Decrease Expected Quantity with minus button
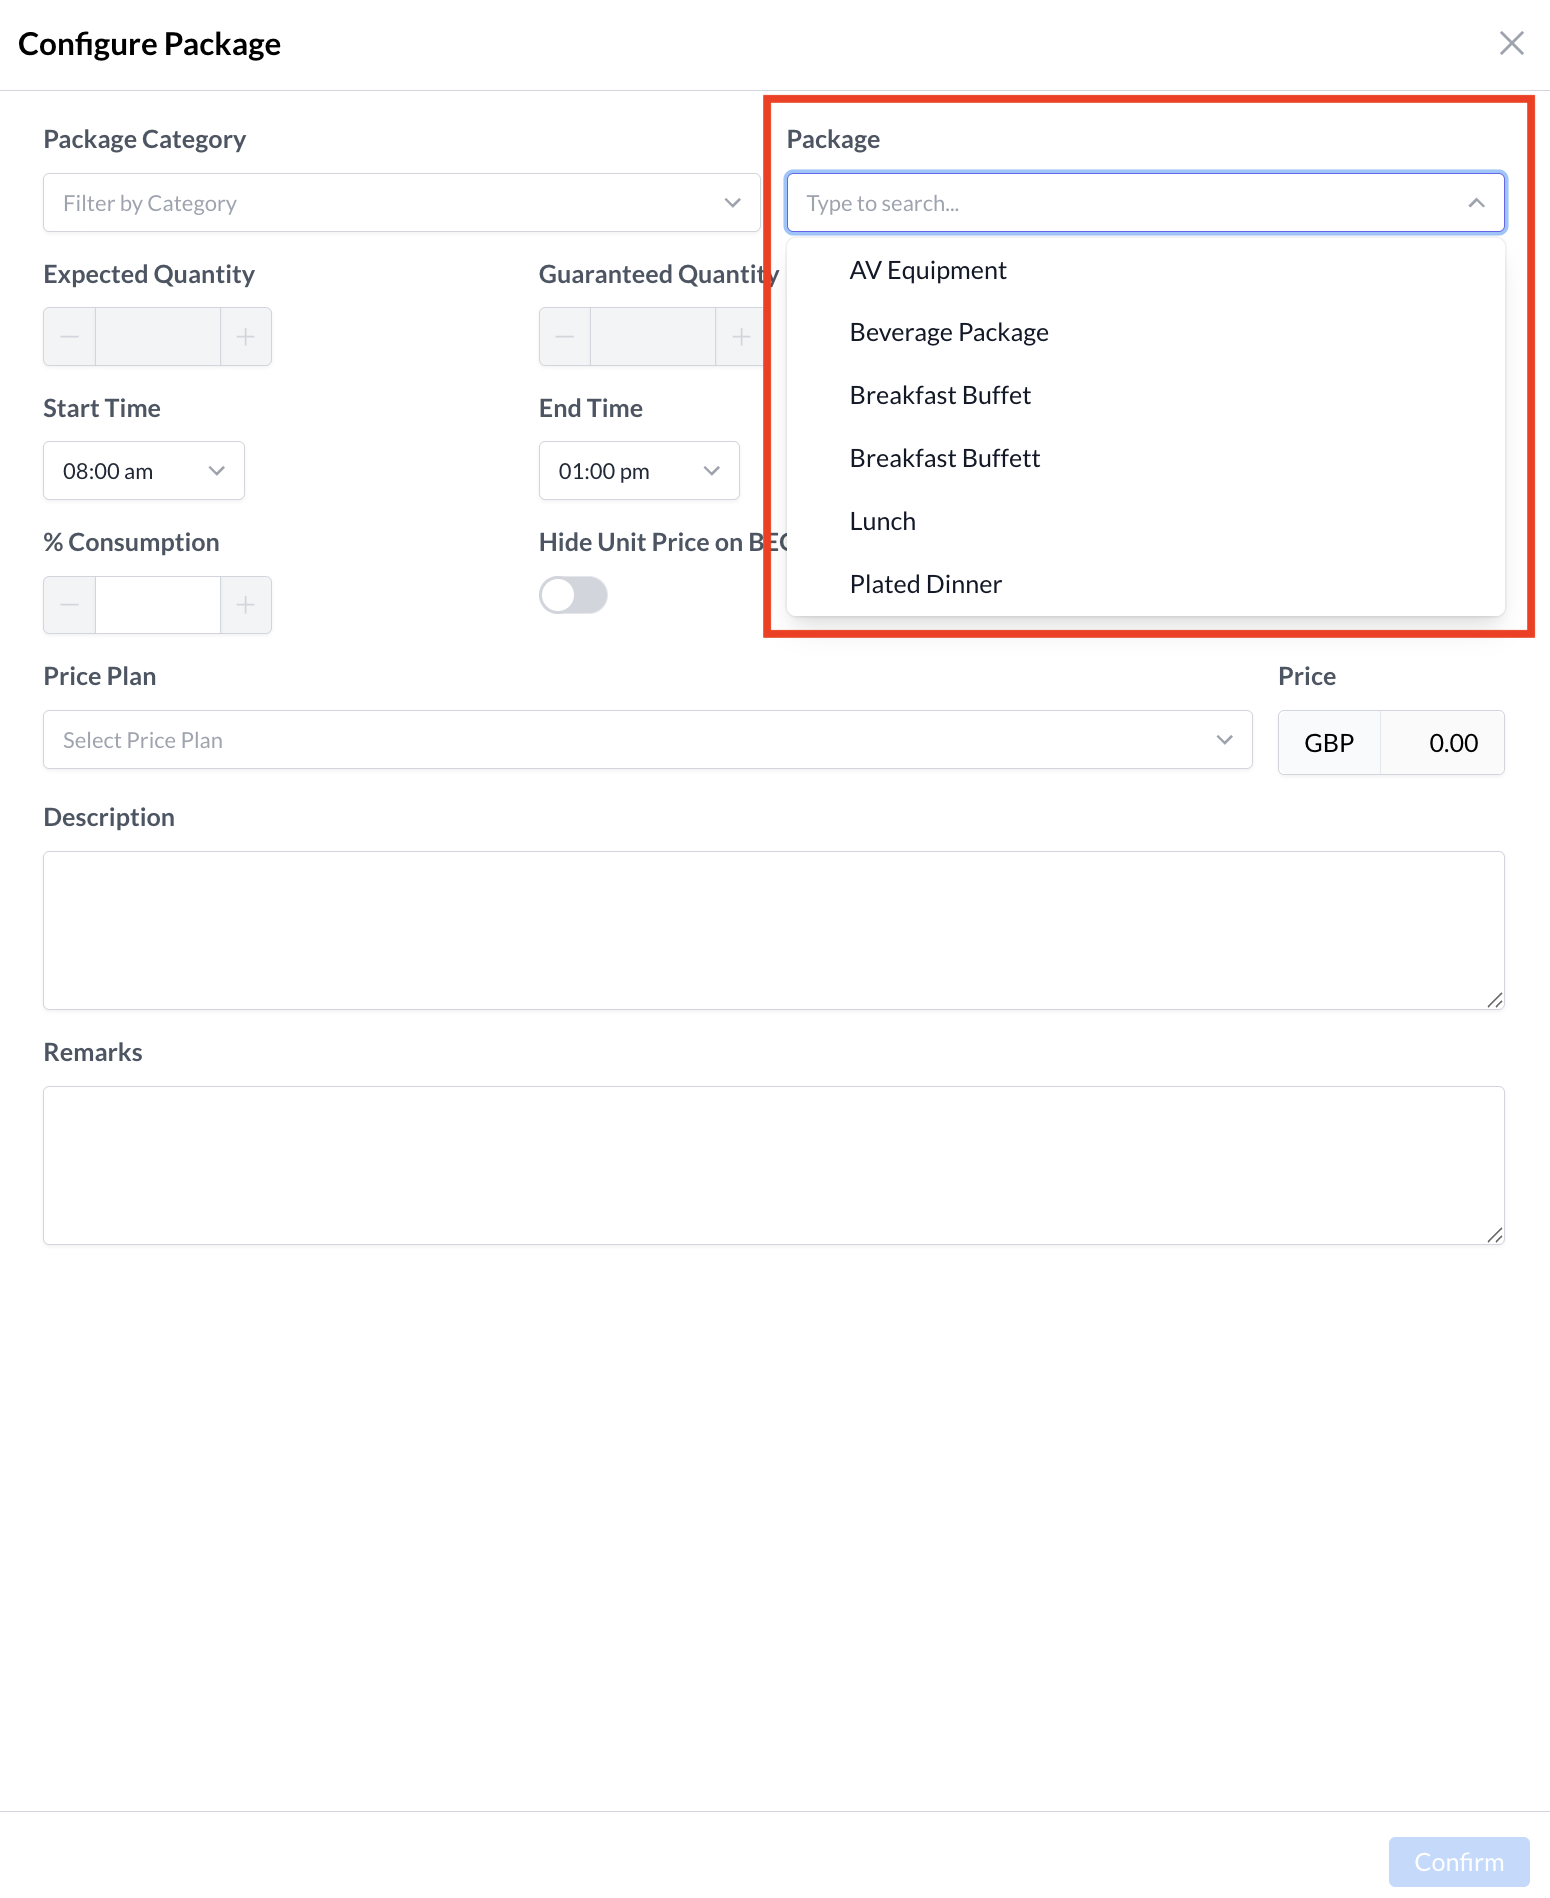Image resolution: width=1550 pixels, height=1898 pixels. point(70,337)
